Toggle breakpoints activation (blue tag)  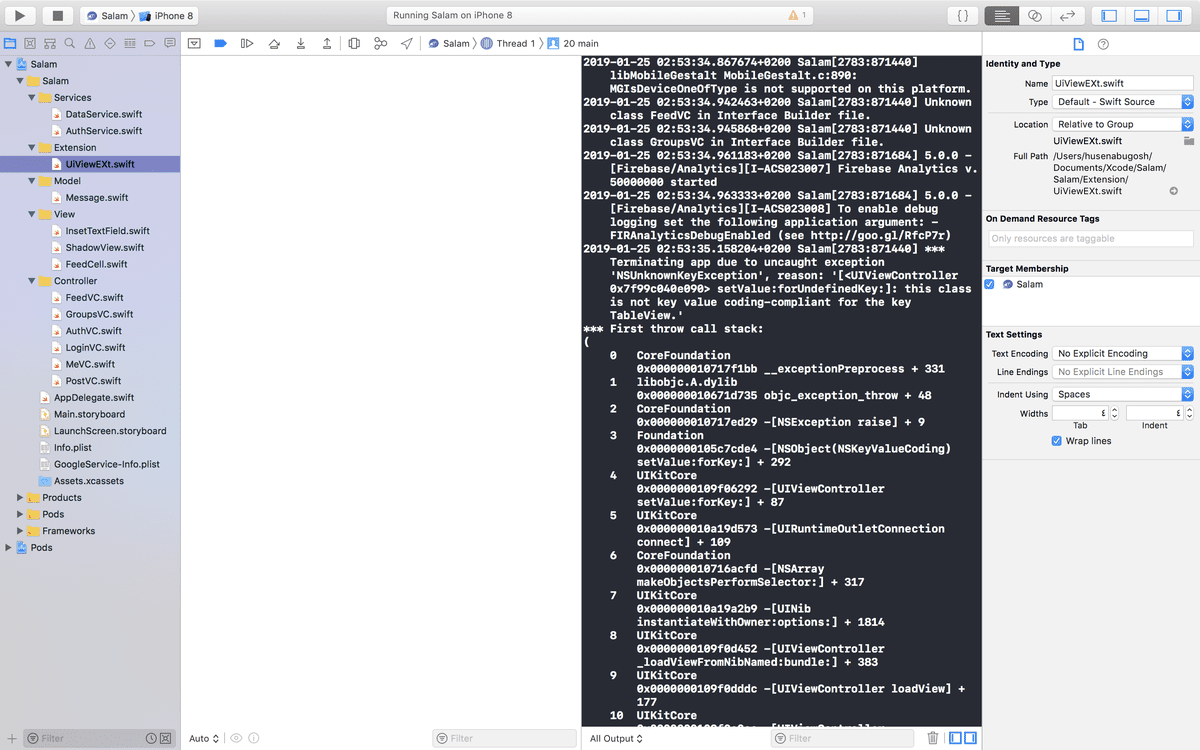tap(221, 43)
